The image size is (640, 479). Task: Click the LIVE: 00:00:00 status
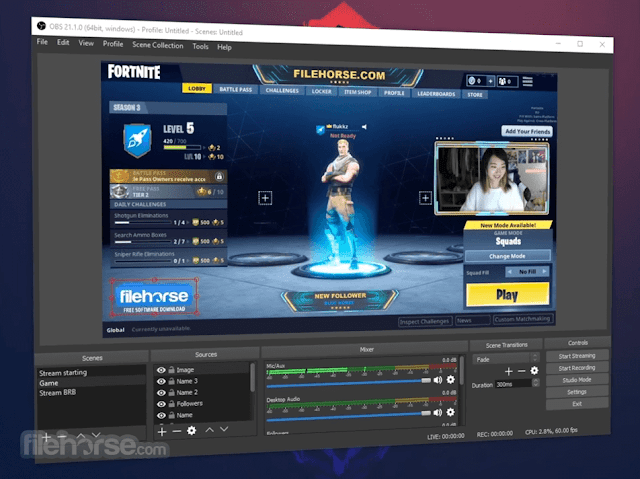(445, 436)
